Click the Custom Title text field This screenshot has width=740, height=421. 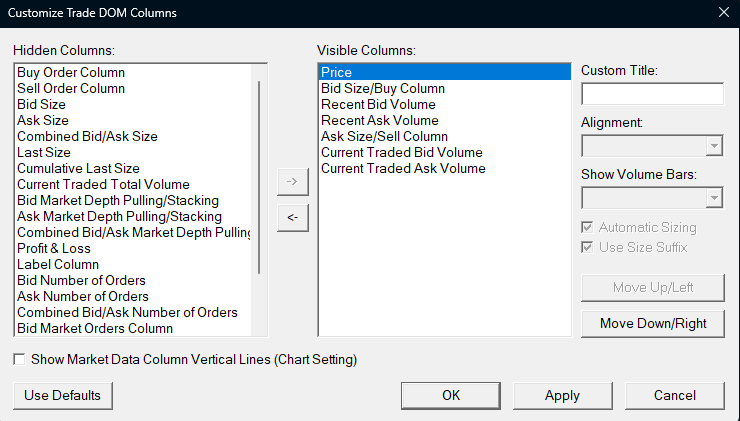tap(652, 94)
